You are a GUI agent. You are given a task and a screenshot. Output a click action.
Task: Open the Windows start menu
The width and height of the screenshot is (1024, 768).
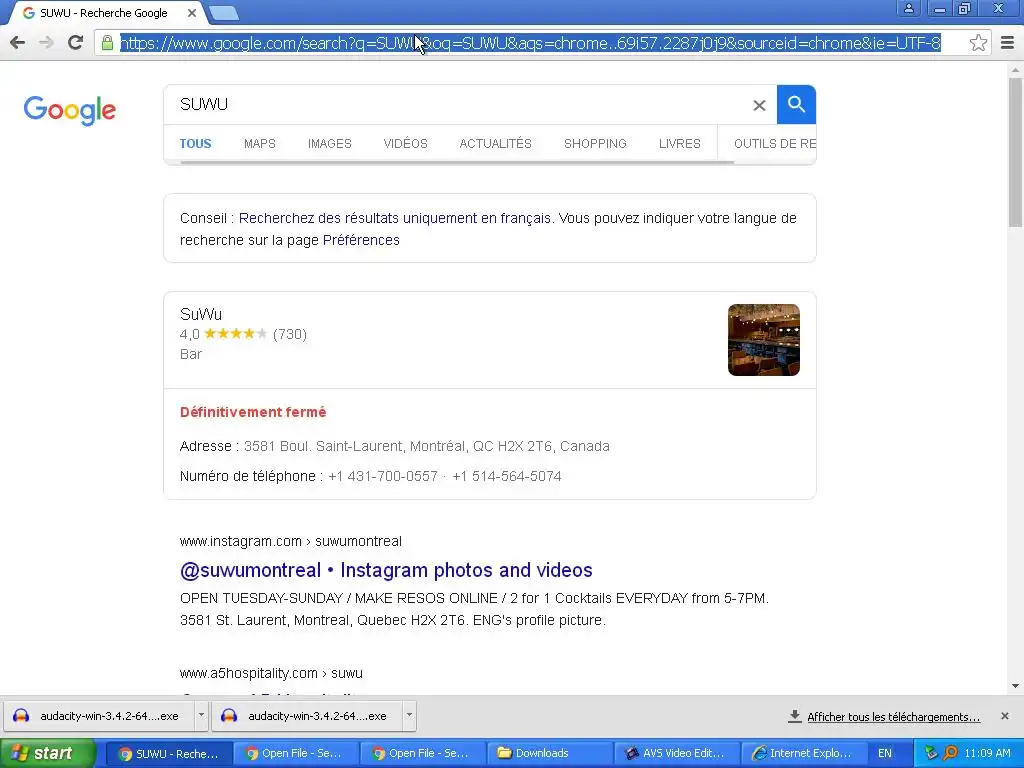48,754
